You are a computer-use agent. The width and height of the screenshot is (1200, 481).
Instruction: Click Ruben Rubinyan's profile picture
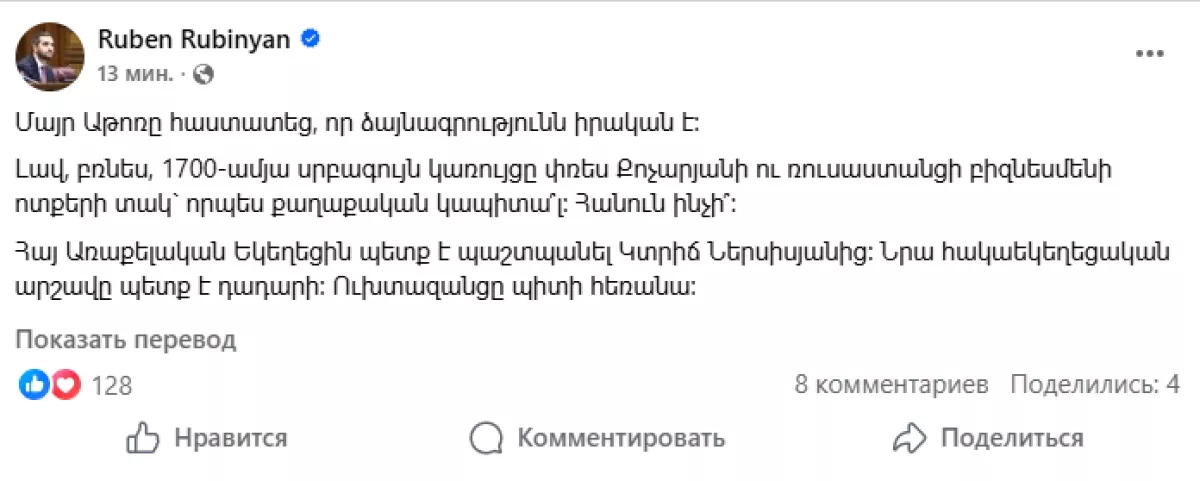[x=50, y=56]
